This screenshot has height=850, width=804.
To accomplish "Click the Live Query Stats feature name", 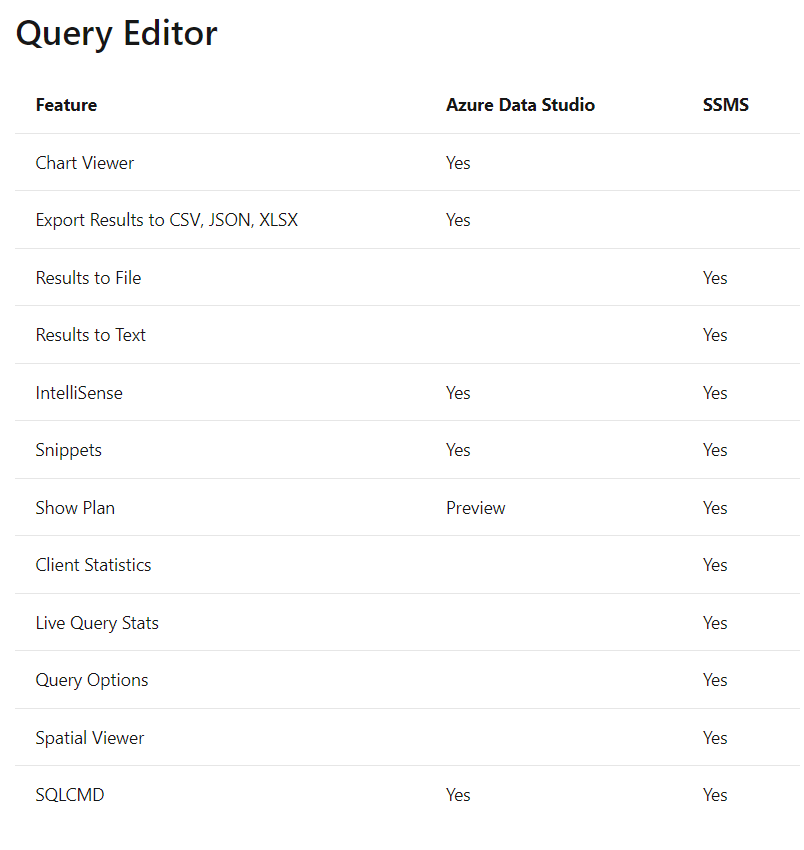I will 97,623.
